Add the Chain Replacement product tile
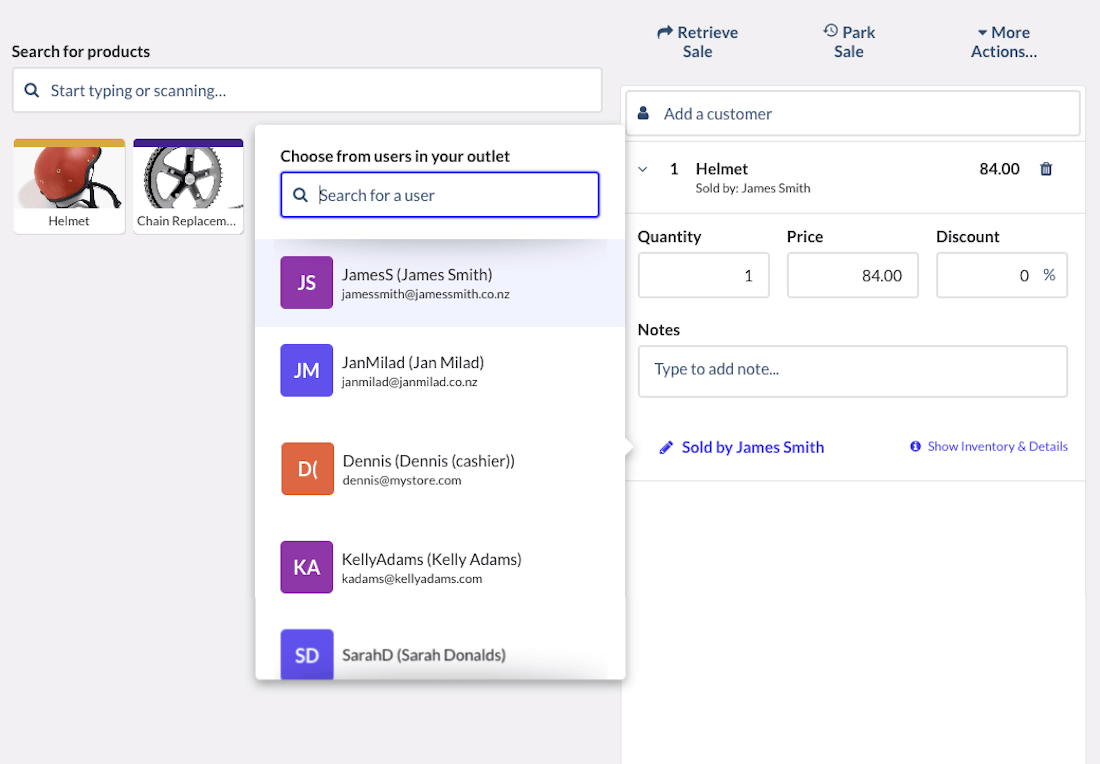 click(188, 187)
